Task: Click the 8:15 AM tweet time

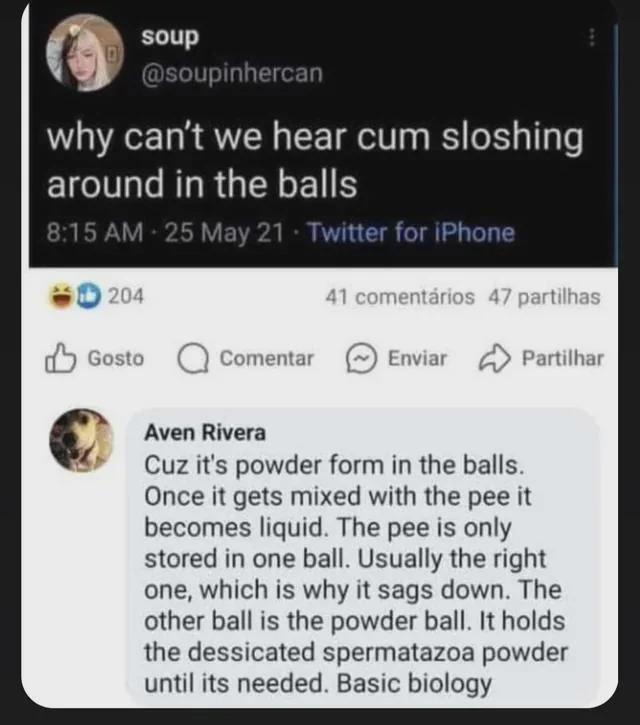Action: click(90, 233)
